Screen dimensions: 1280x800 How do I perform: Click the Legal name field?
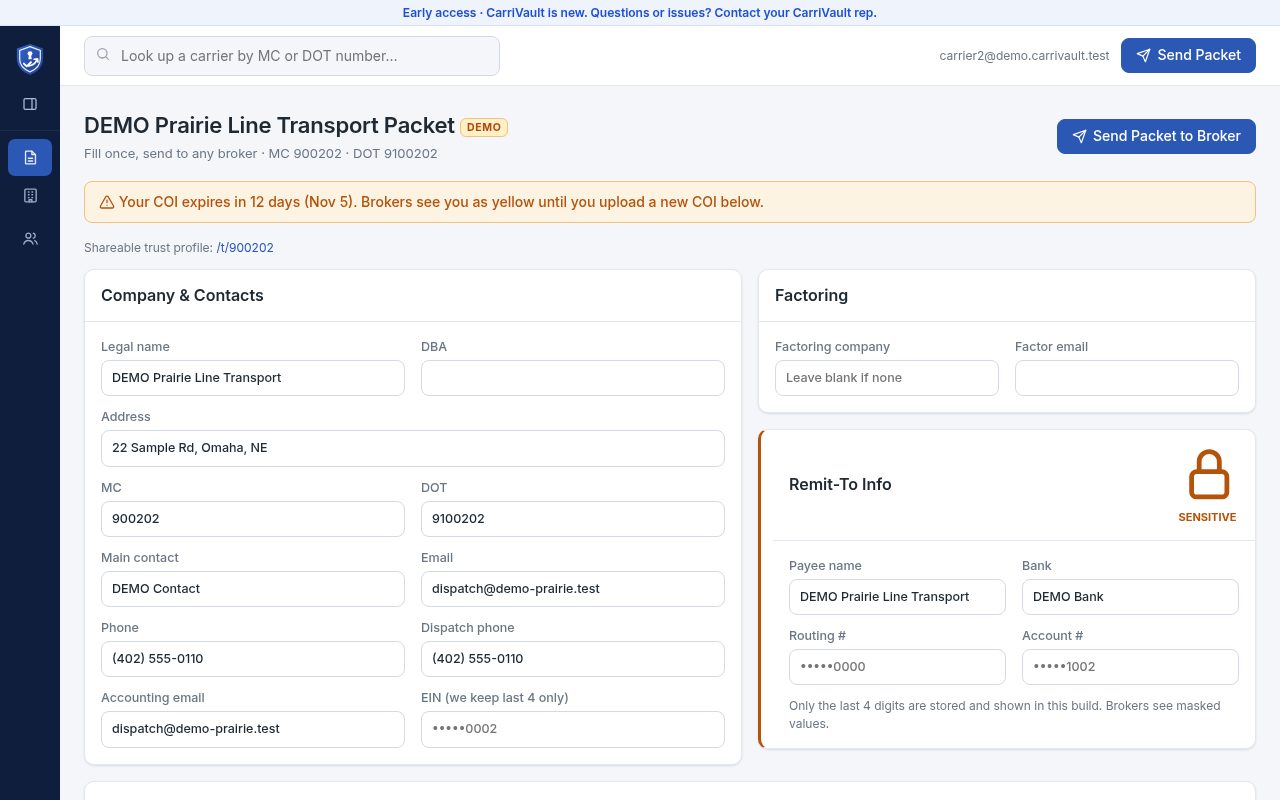253,378
